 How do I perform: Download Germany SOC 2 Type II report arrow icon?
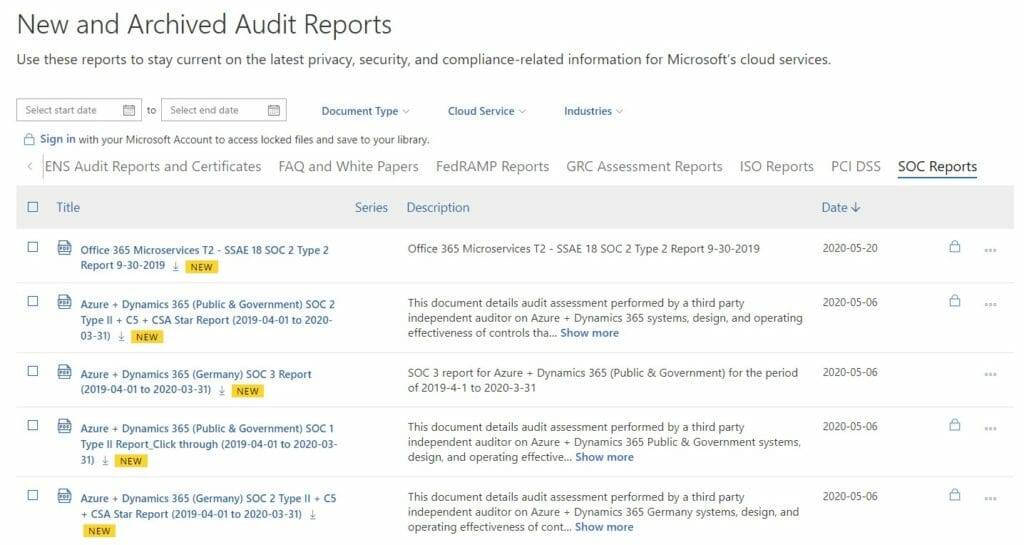(x=313, y=514)
